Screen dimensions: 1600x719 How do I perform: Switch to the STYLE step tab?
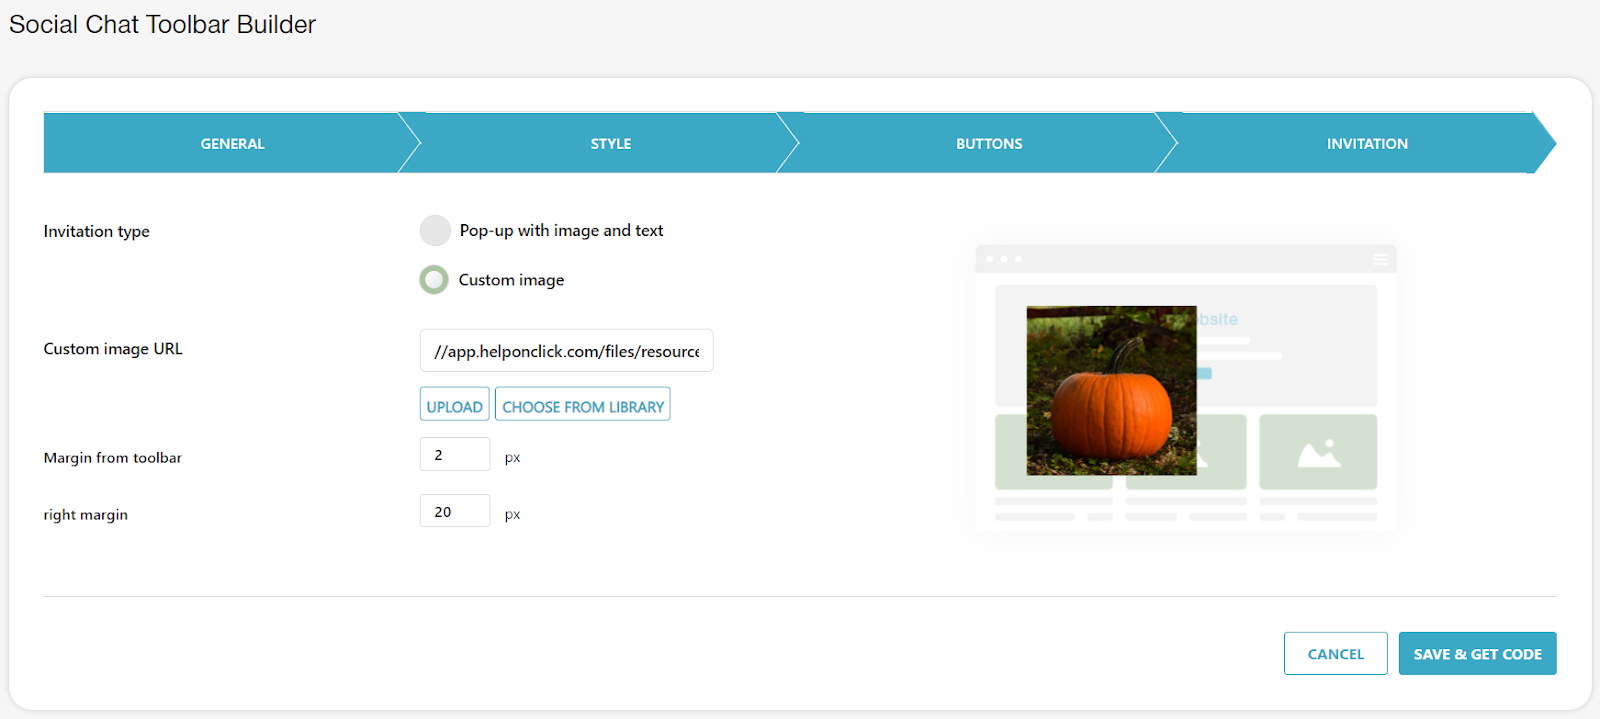pos(610,143)
